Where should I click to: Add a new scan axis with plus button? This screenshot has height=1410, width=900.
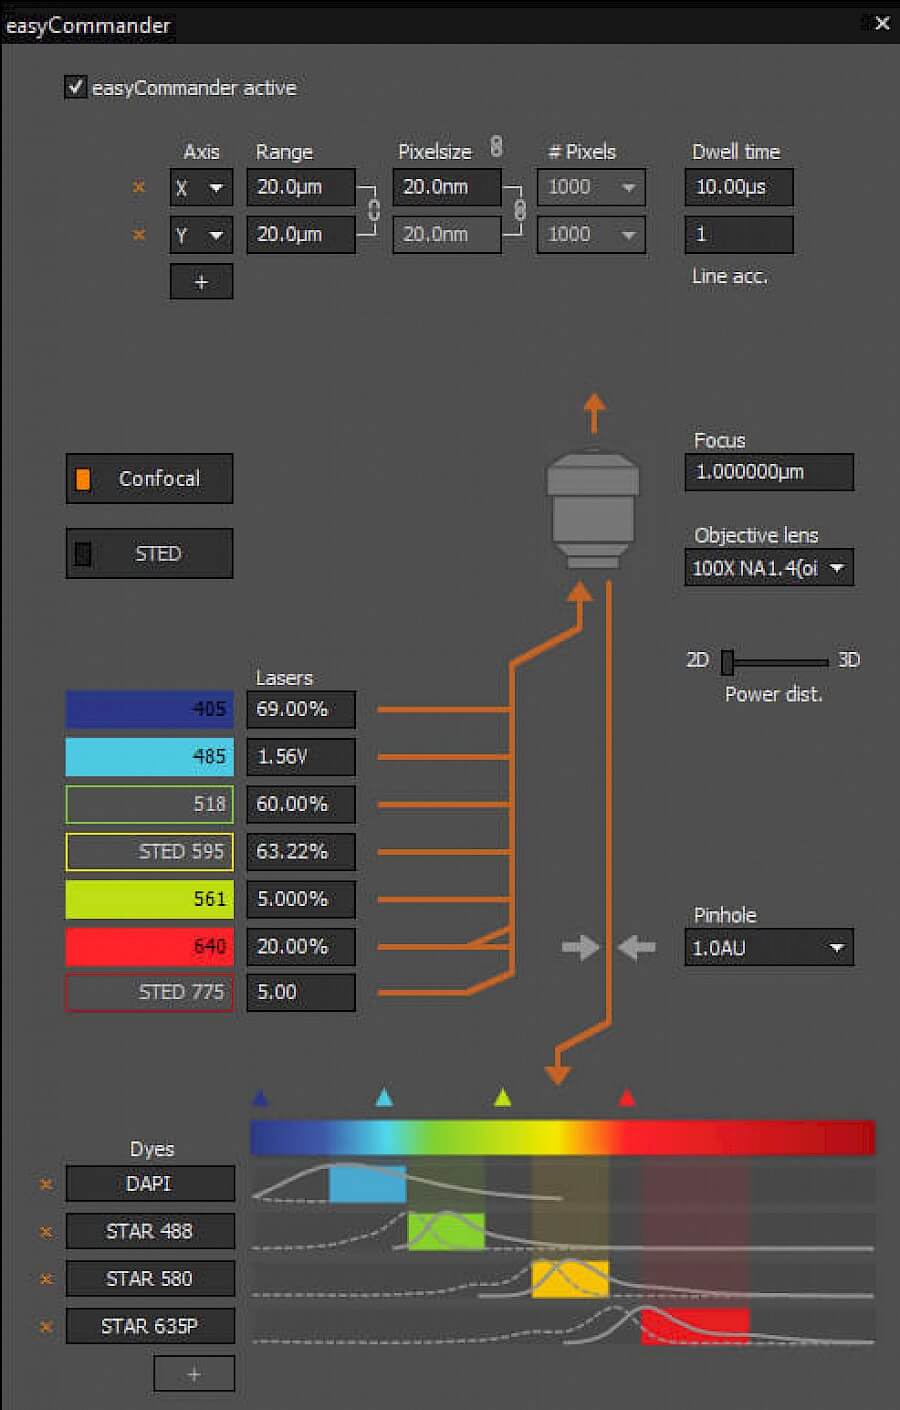(201, 282)
